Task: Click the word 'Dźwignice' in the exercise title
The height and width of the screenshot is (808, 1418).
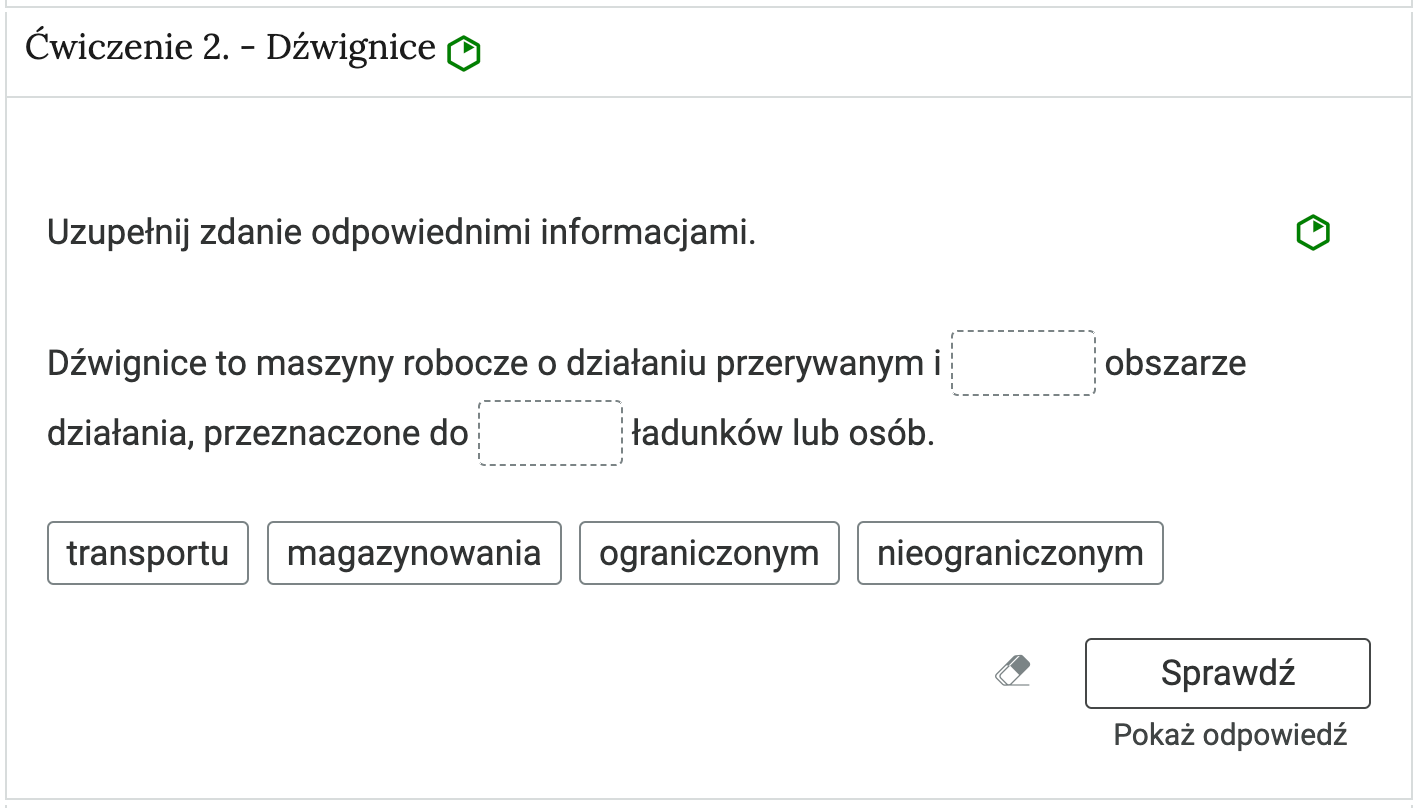Action: [x=351, y=47]
